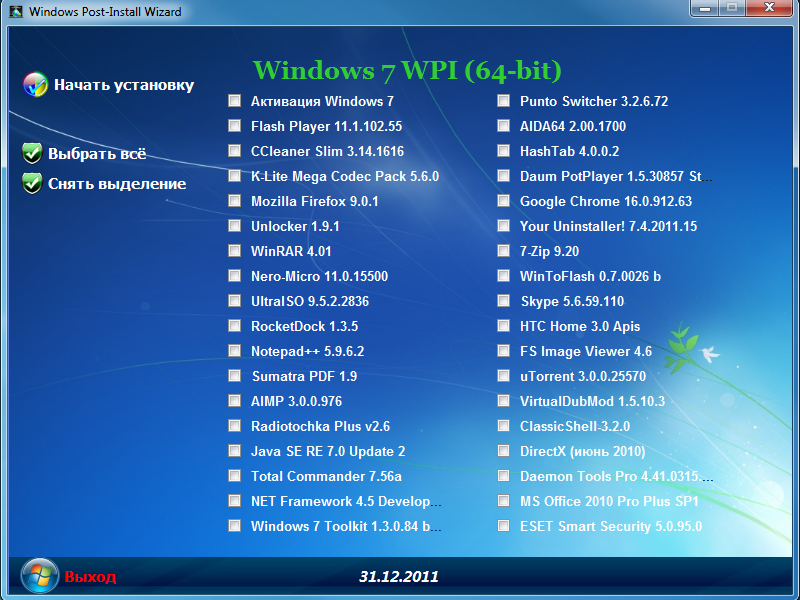Select Mozilla Firefox 9.0.1 checkbox
This screenshot has width=800, height=600.
coord(234,201)
